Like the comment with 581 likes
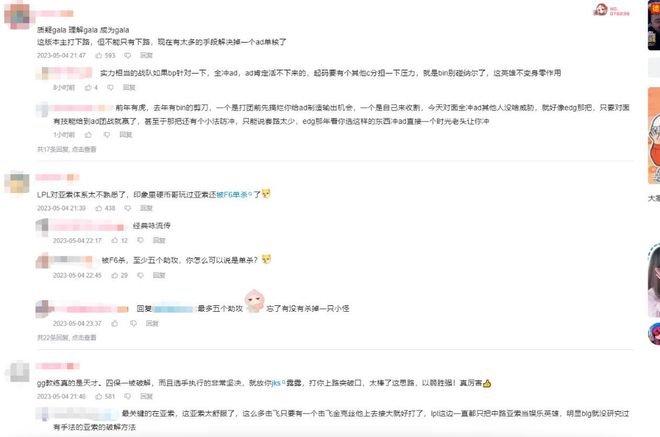 tap(105, 397)
